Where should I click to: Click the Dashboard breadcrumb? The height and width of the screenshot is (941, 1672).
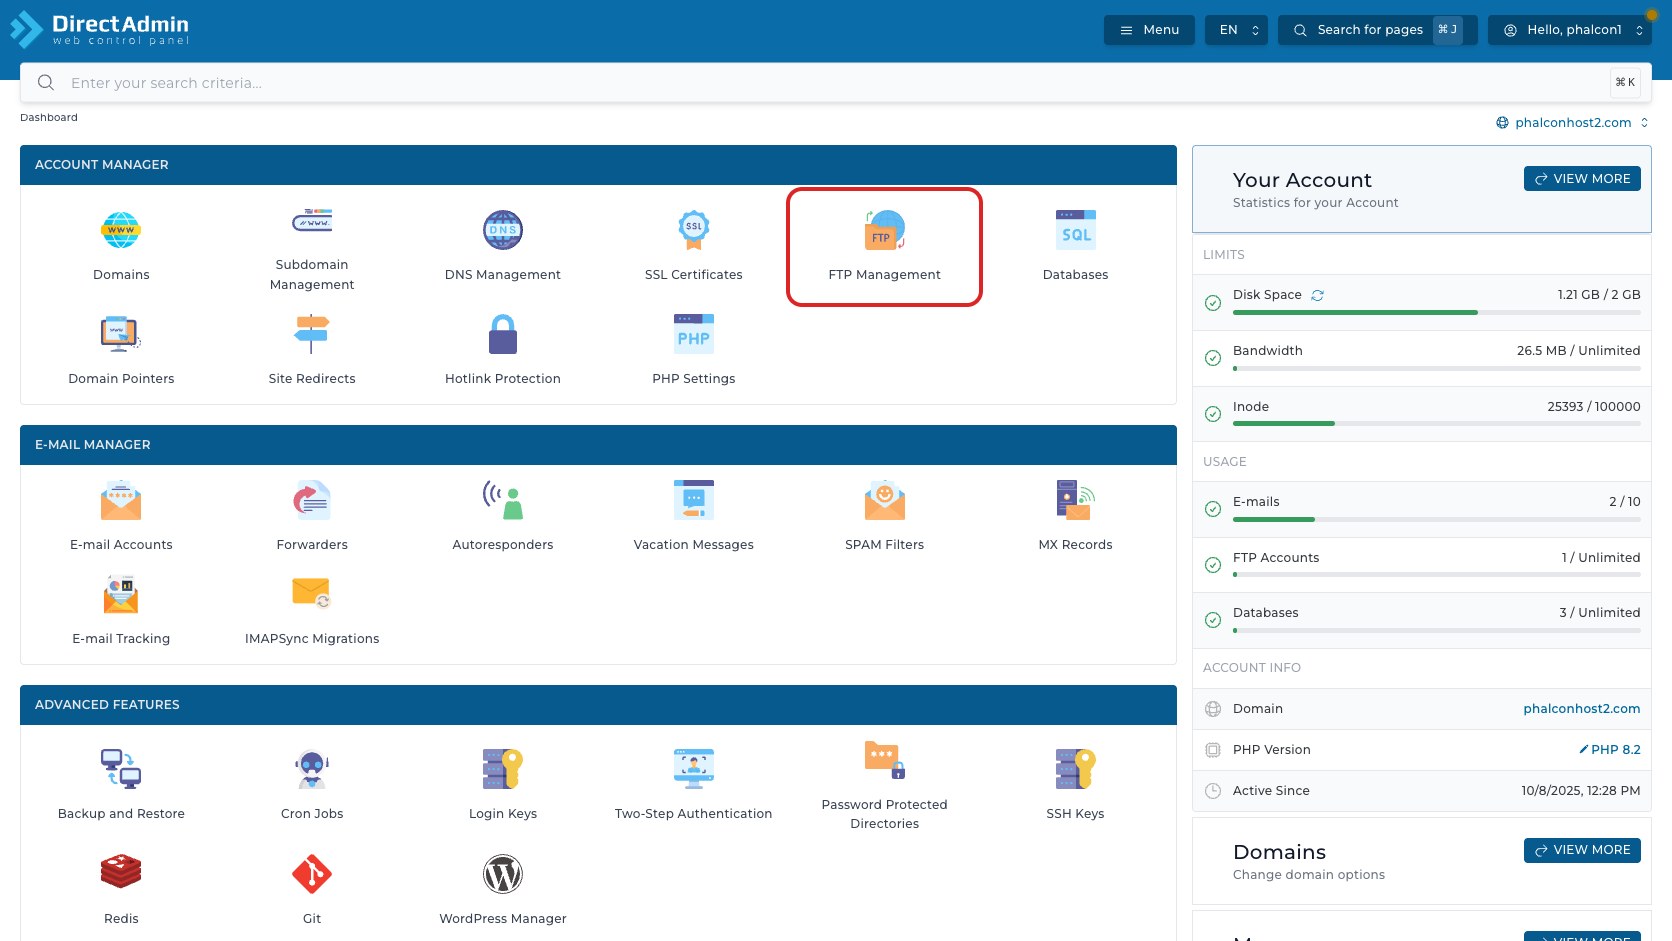click(x=49, y=118)
